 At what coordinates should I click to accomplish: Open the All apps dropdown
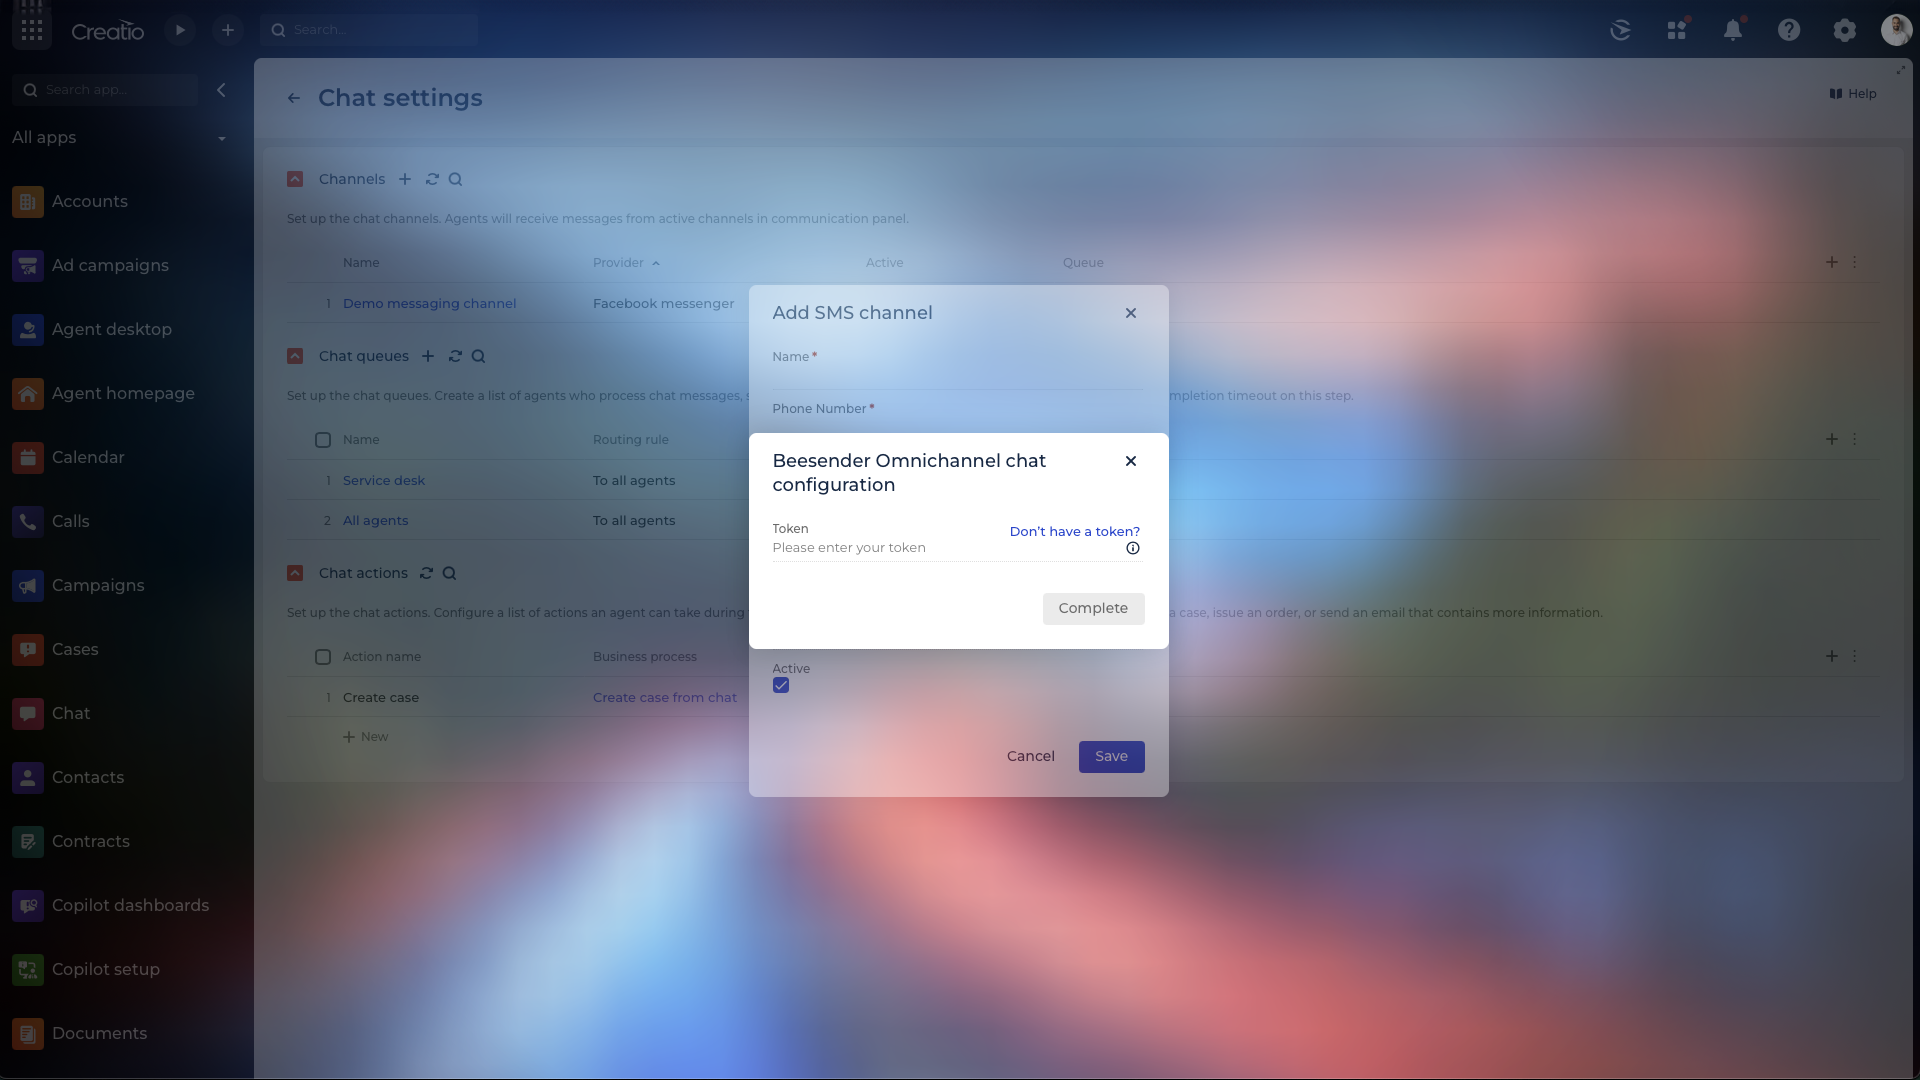click(x=120, y=138)
